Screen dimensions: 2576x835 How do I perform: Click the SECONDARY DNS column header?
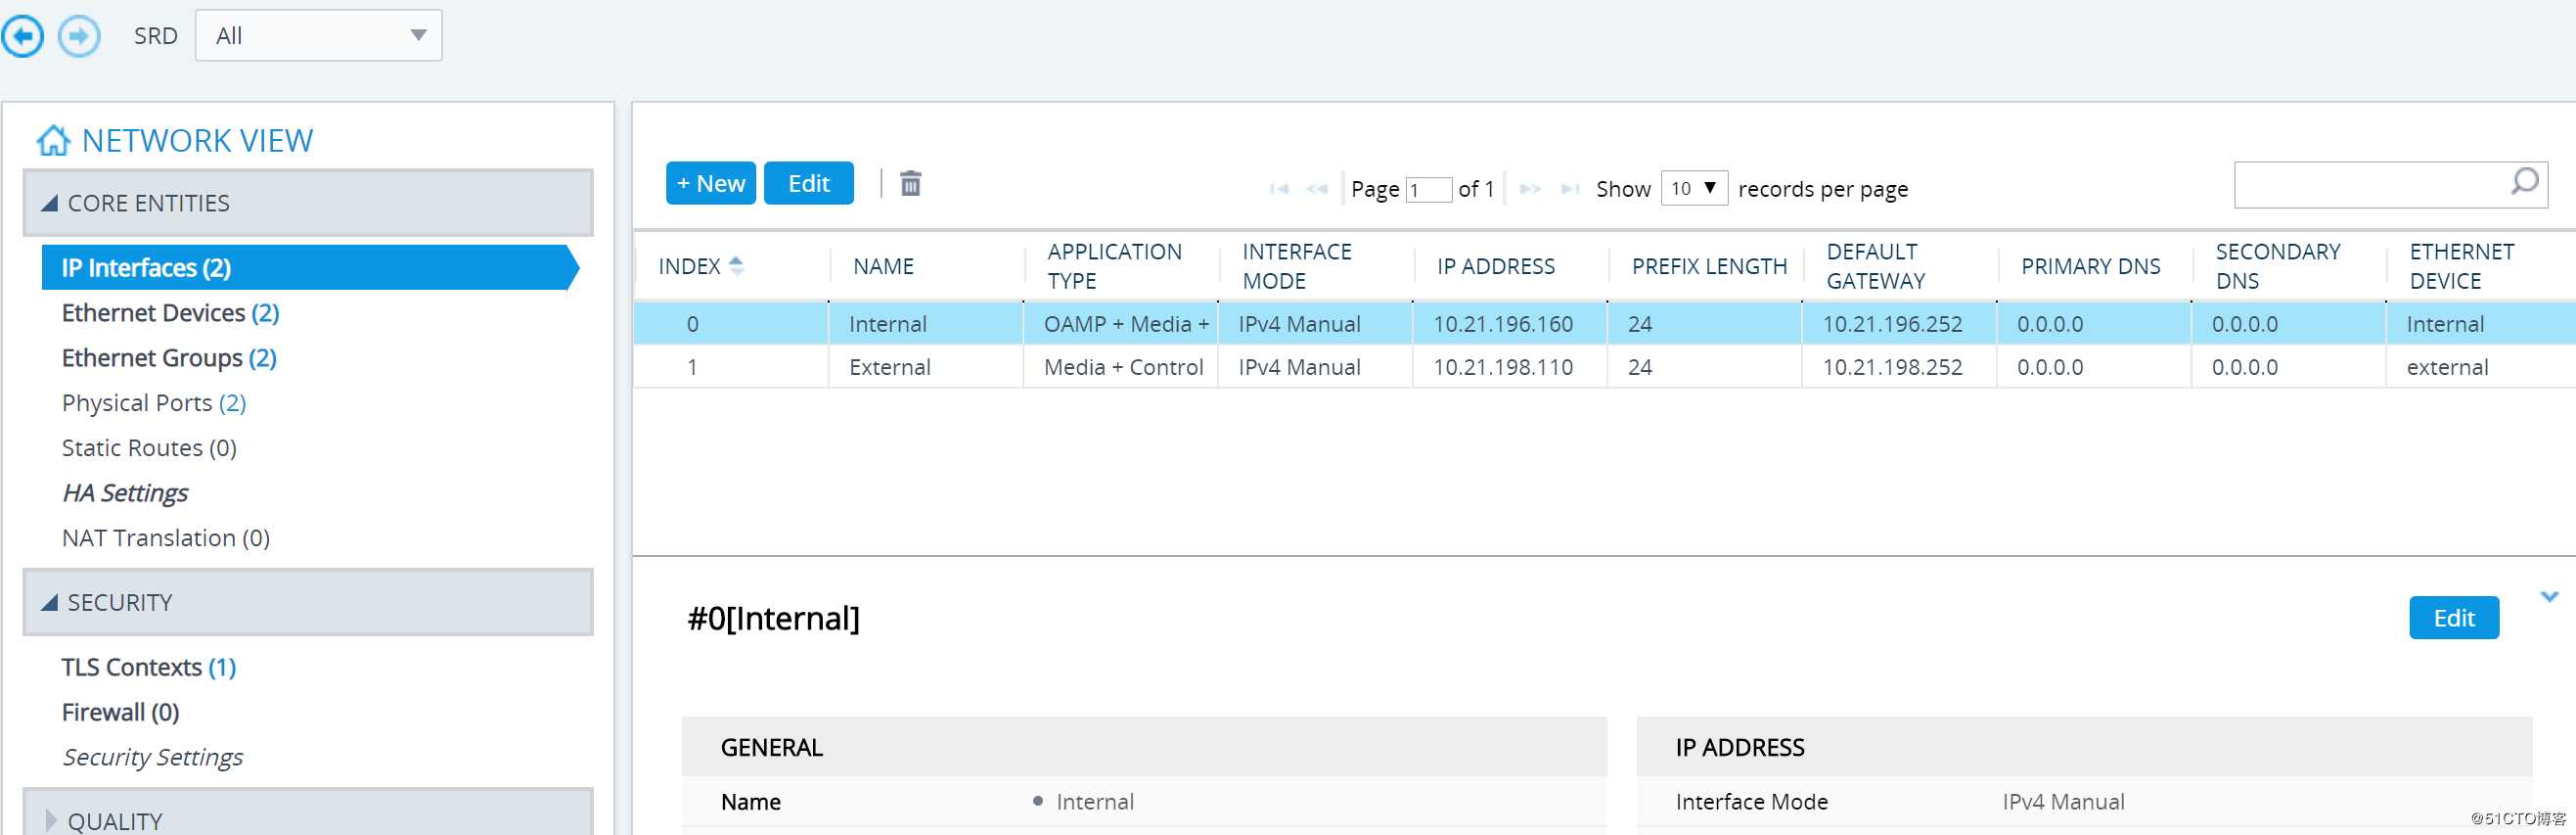(x=2277, y=266)
